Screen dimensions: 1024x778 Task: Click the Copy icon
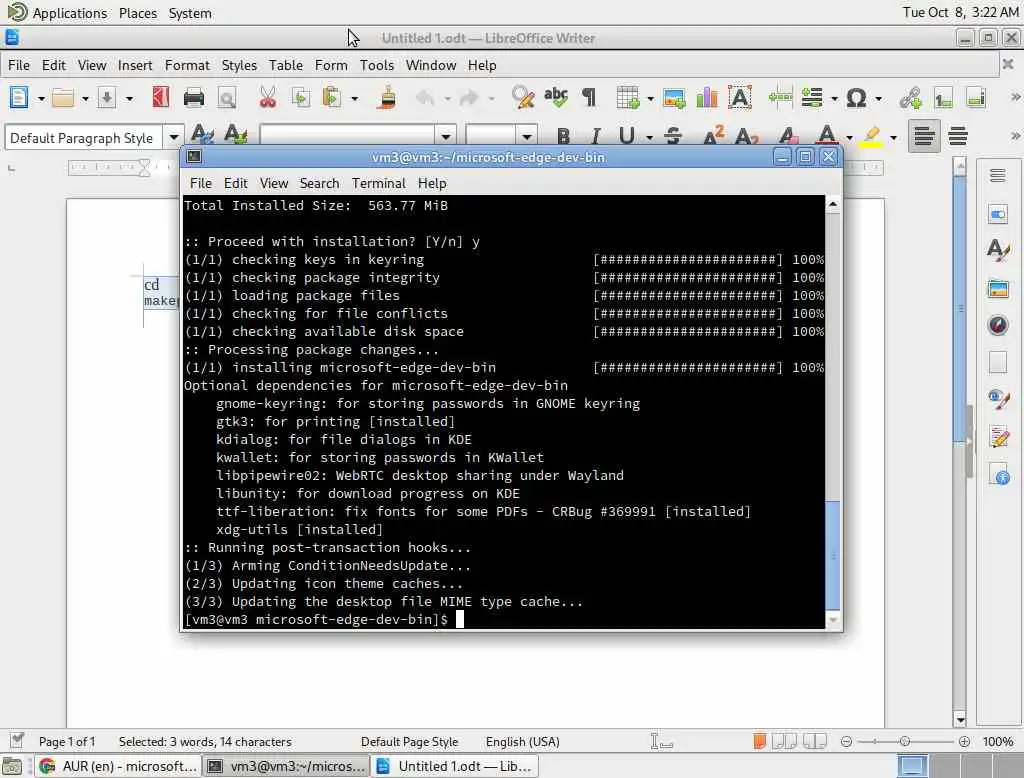click(301, 98)
